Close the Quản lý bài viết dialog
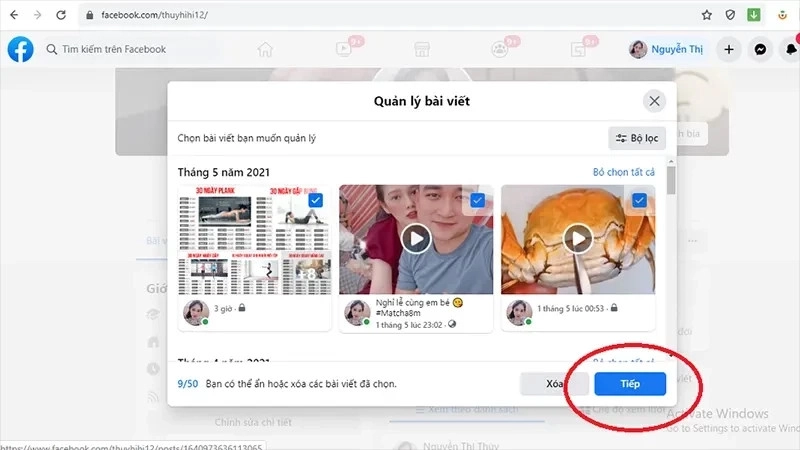800x450 pixels. (x=654, y=101)
